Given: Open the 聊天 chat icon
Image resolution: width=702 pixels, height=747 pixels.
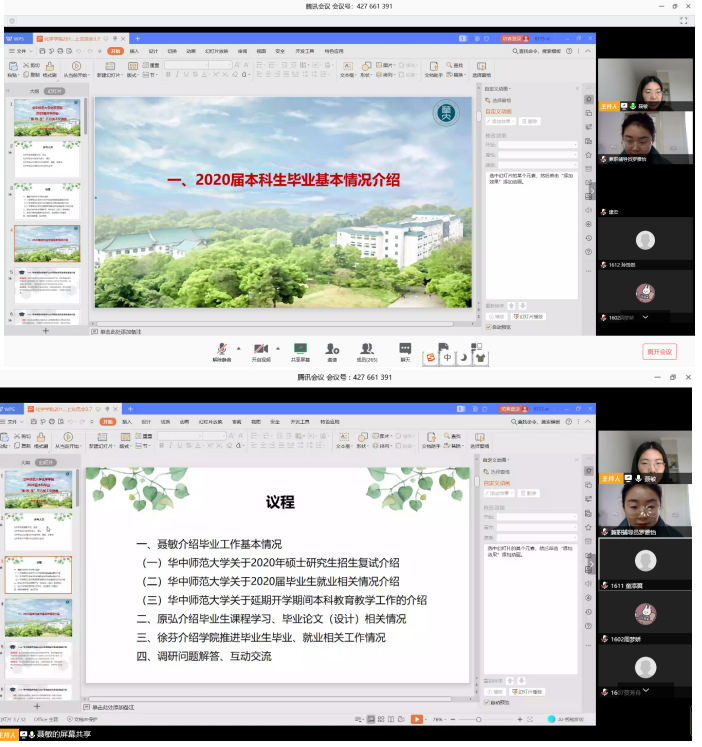Looking at the screenshot, I should tap(405, 348).
